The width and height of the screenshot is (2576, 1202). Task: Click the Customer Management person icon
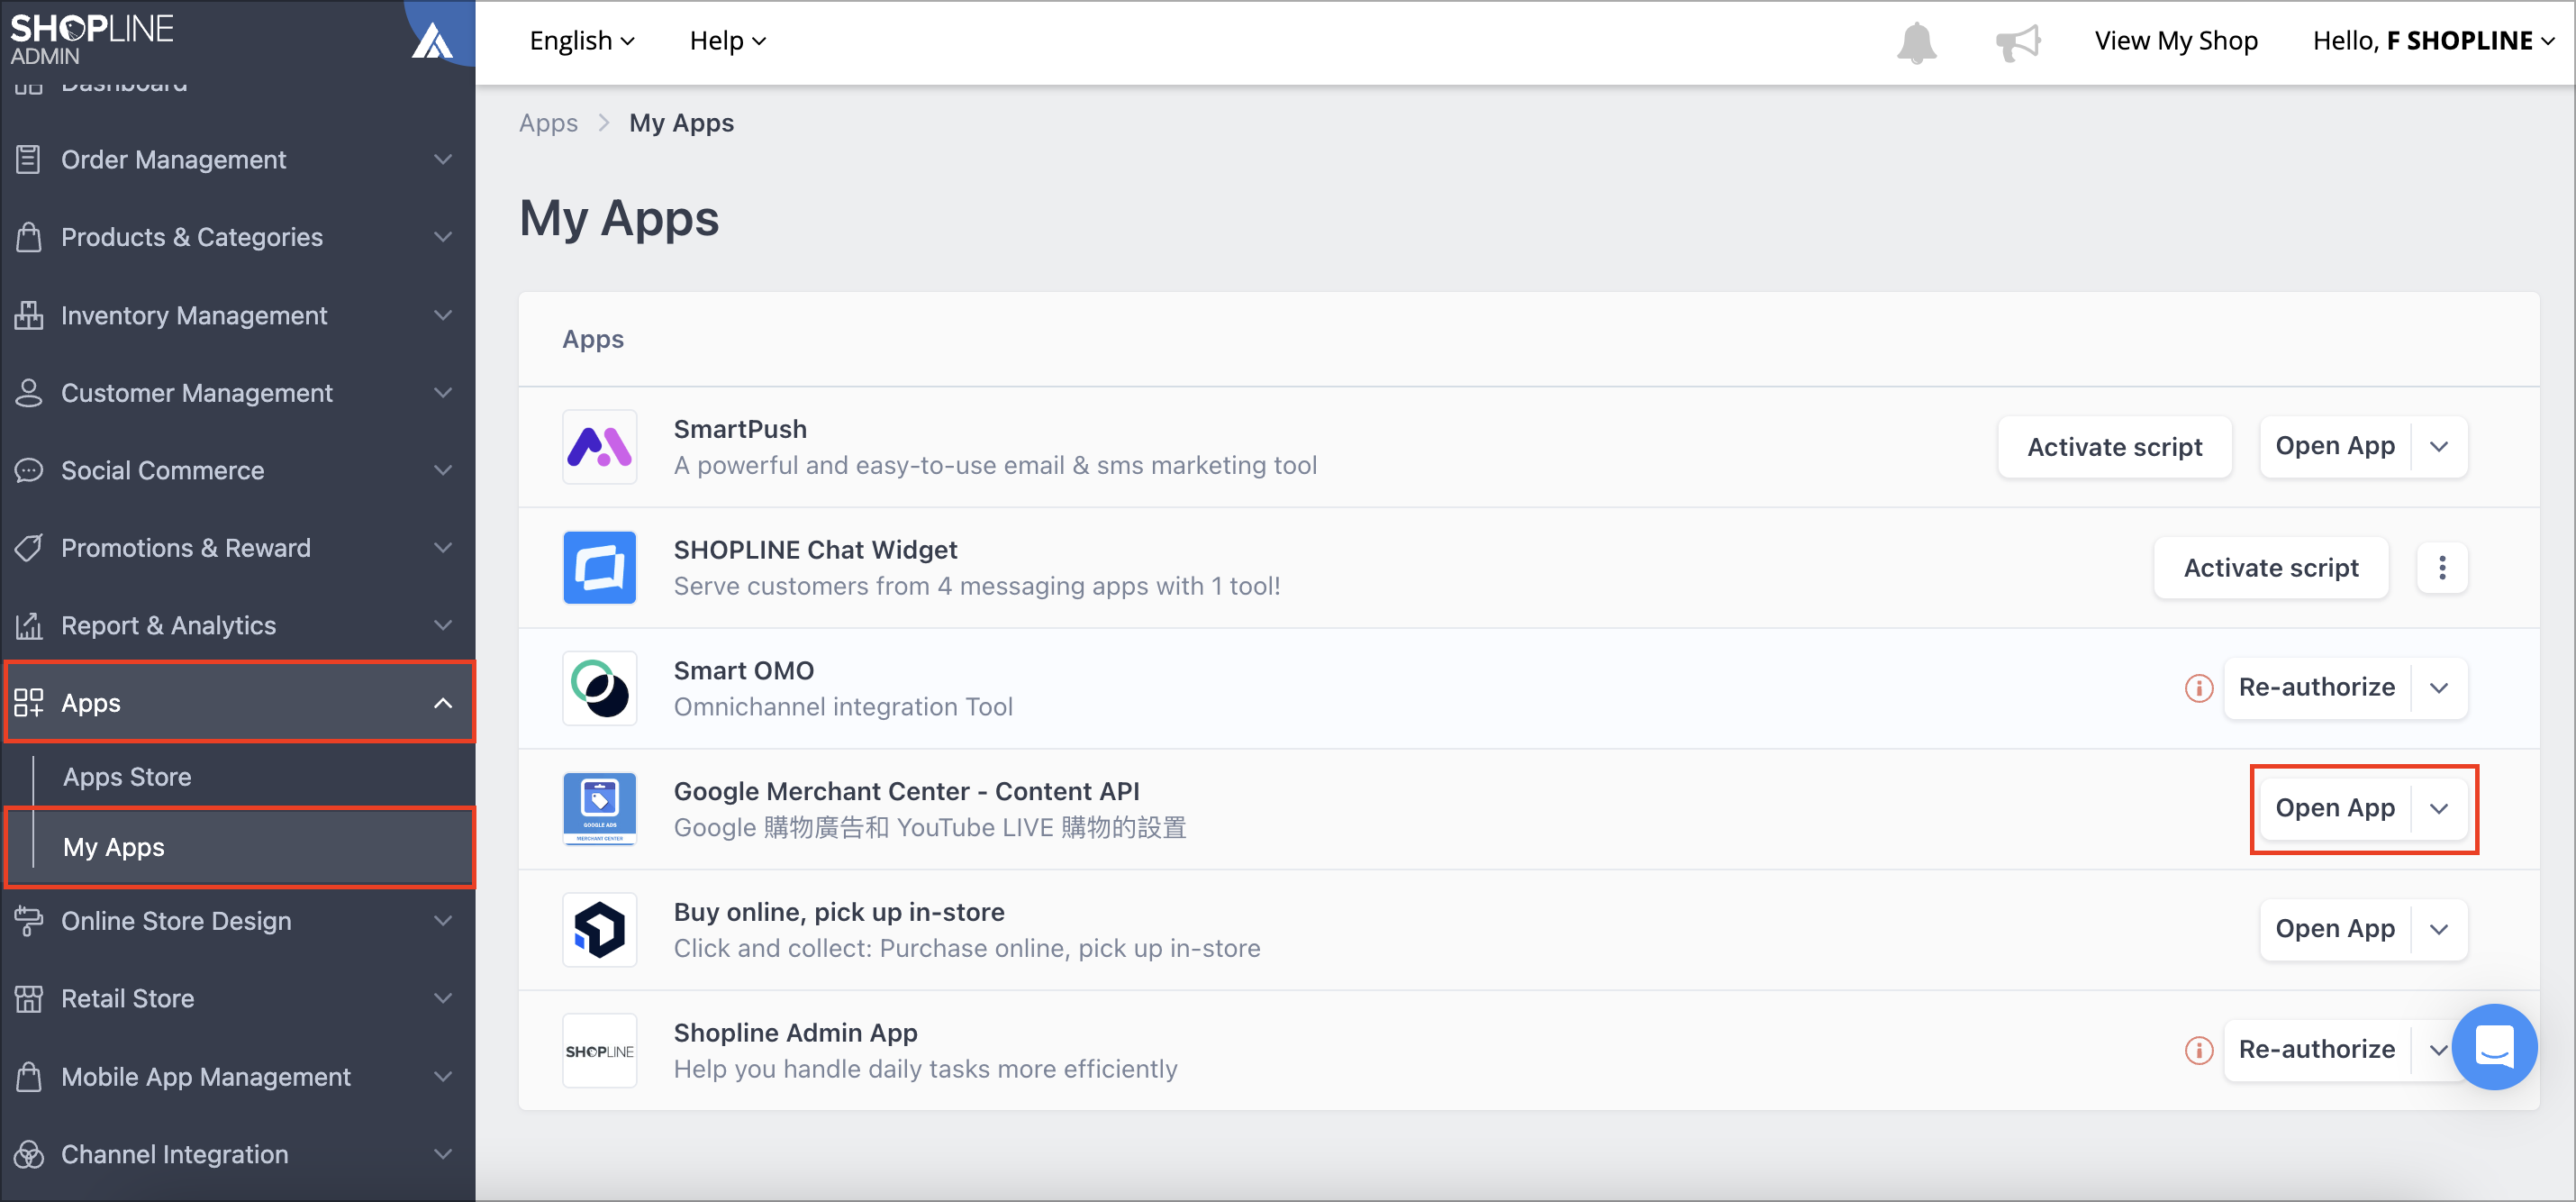[29, 393]
